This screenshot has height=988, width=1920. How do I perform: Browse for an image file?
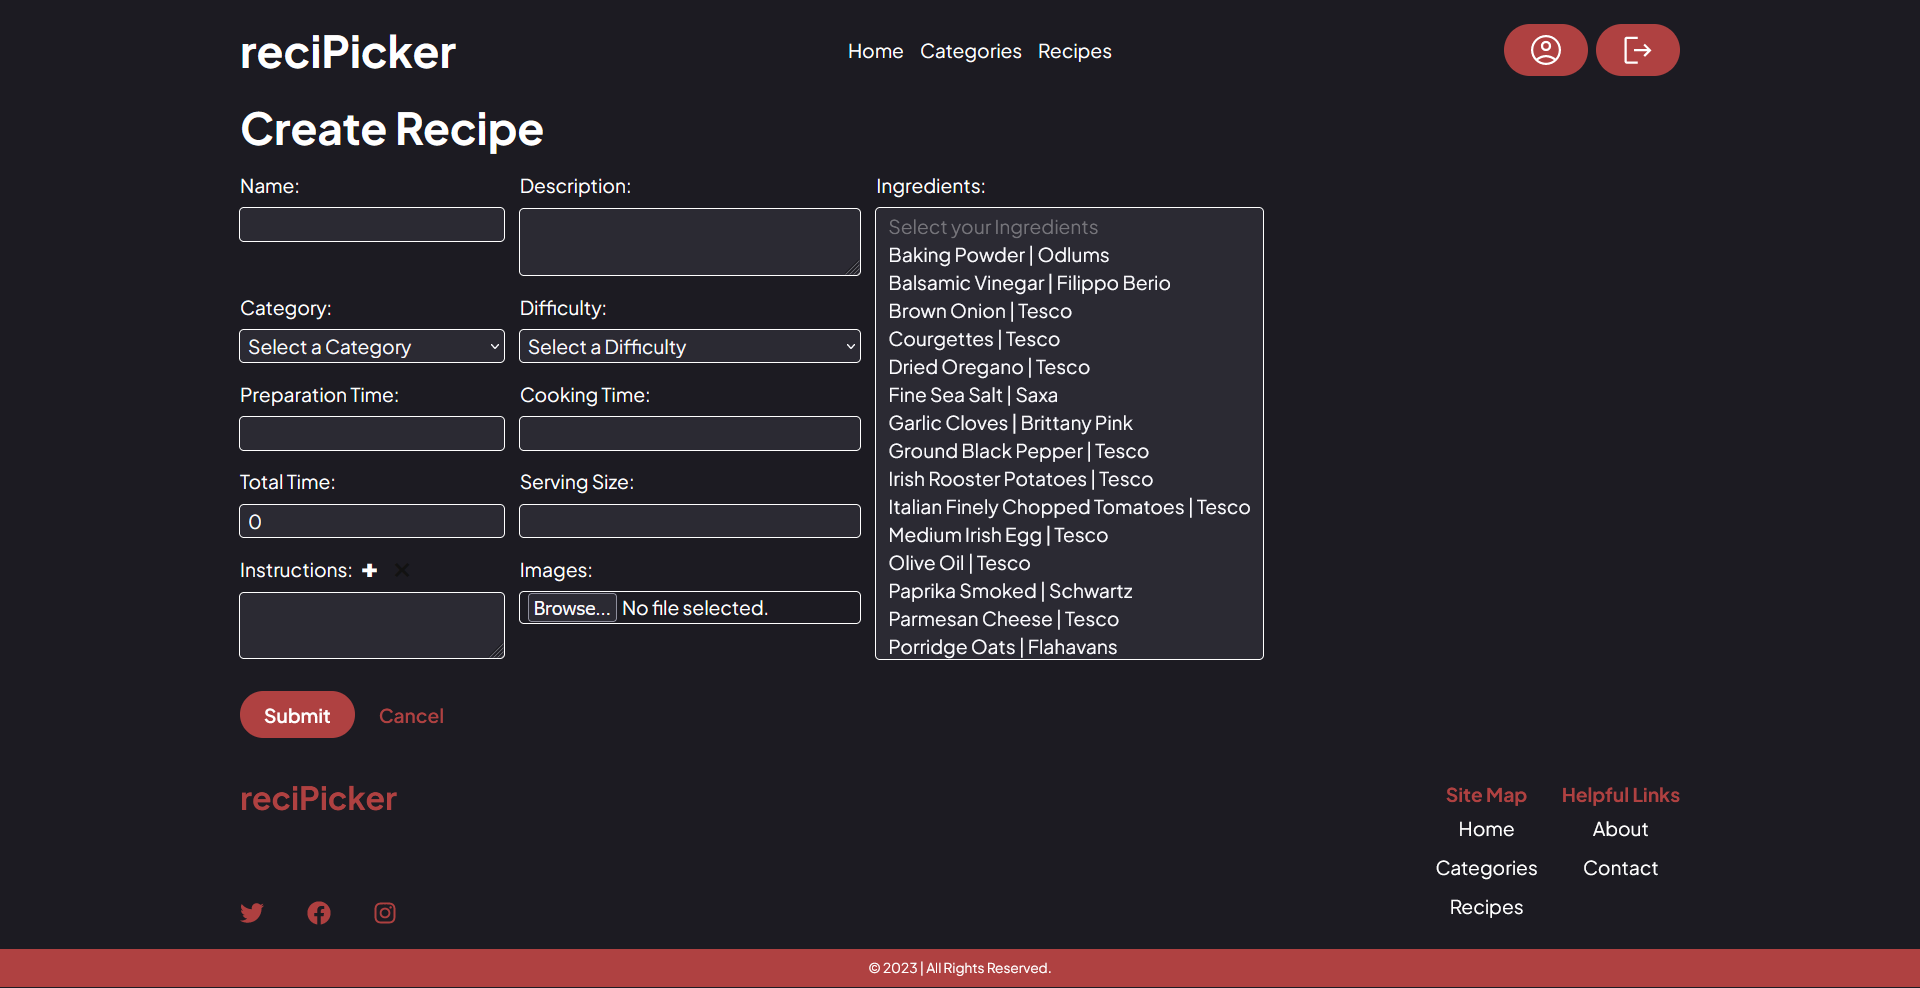[571, 608]
